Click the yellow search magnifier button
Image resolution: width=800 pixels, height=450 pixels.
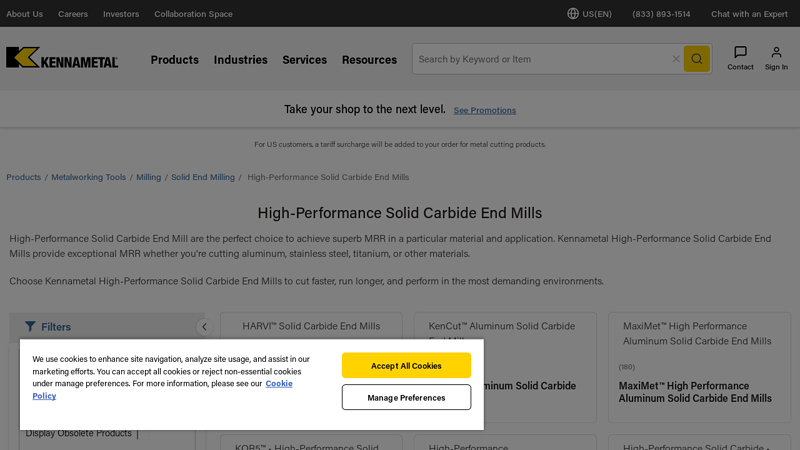click(x=696, y=59)
